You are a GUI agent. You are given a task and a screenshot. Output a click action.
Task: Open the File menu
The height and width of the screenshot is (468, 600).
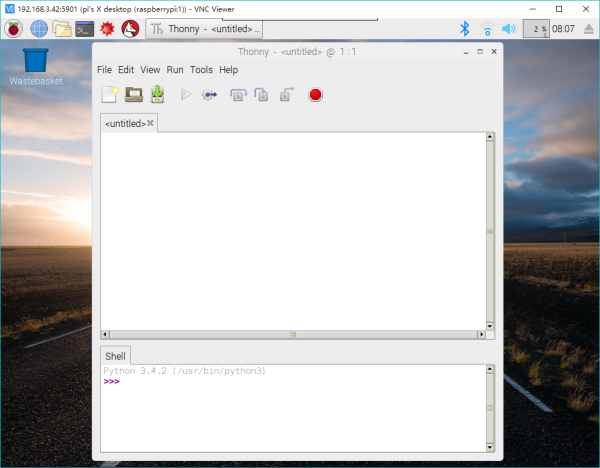104,70
